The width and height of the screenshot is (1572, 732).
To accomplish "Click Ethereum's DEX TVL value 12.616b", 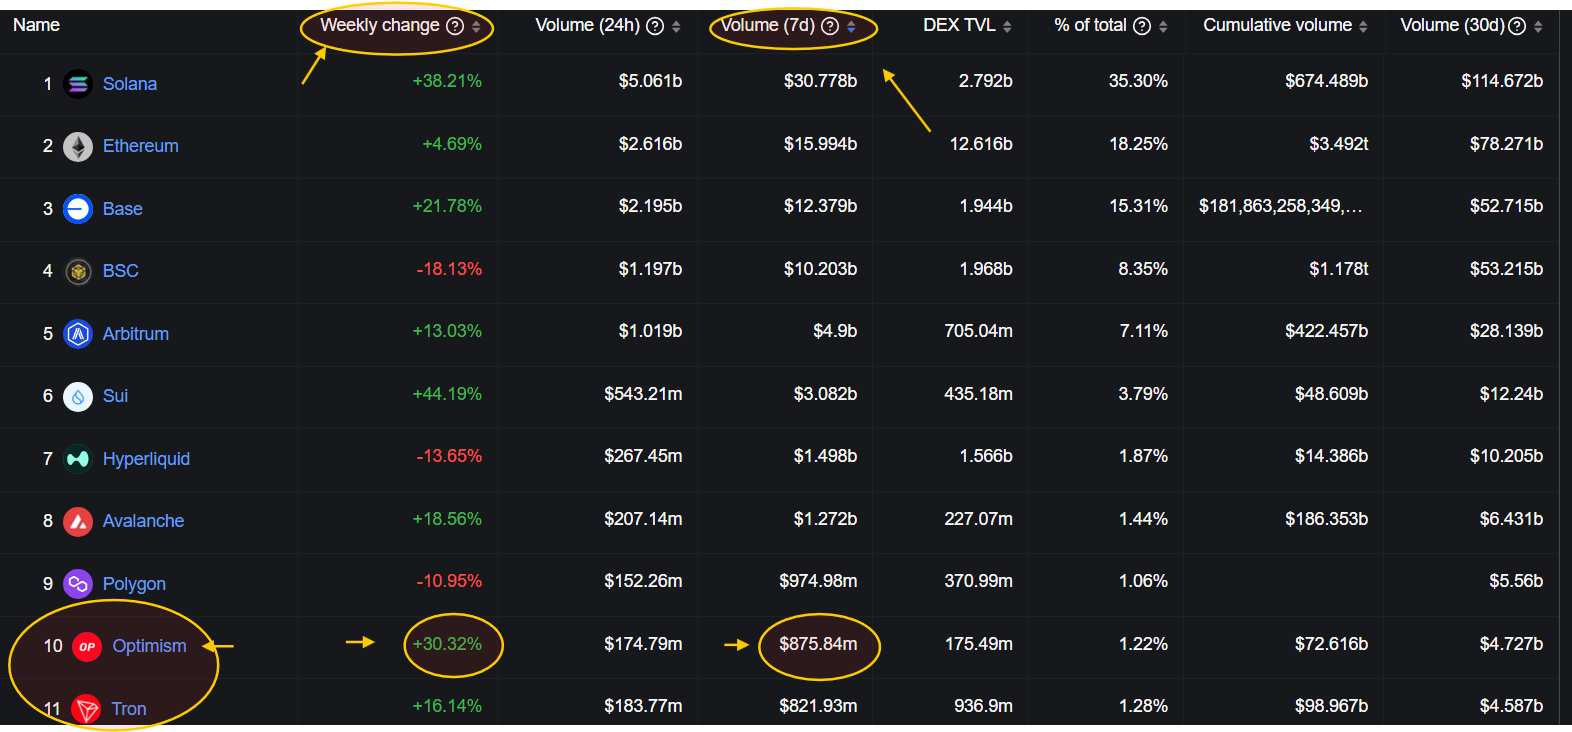I will (981, 144).
